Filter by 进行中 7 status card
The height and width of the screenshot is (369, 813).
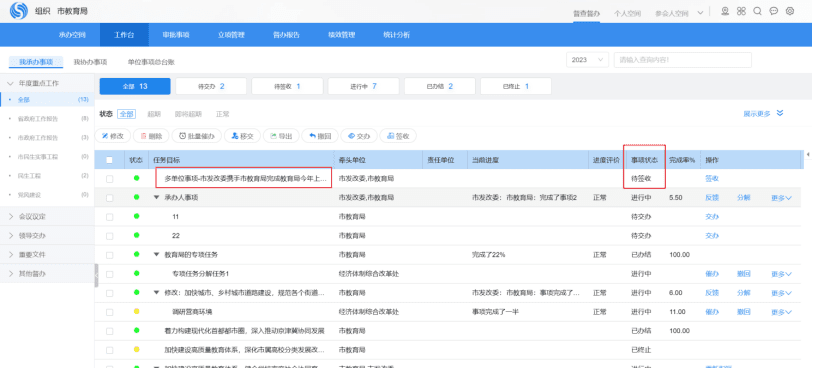point(363,87)
